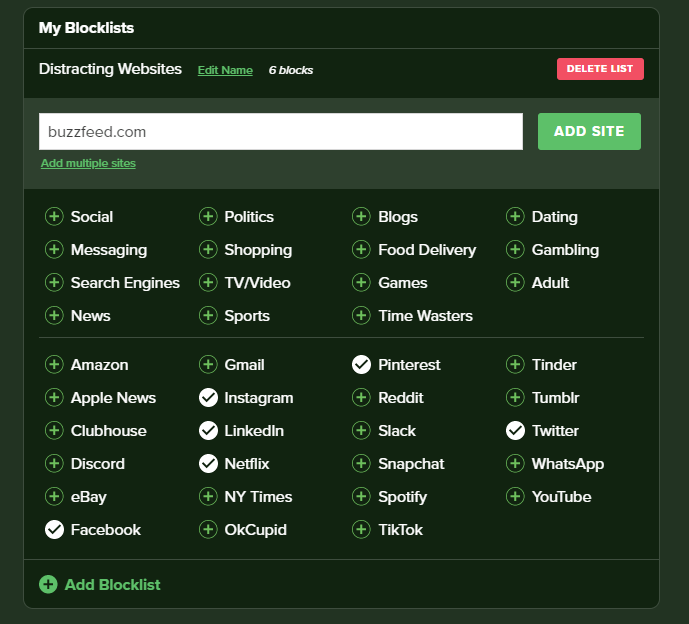This screenshot has width=689, height=624.
Task: Add Tinder to the blocklist
Action: [x=515, y=365]
